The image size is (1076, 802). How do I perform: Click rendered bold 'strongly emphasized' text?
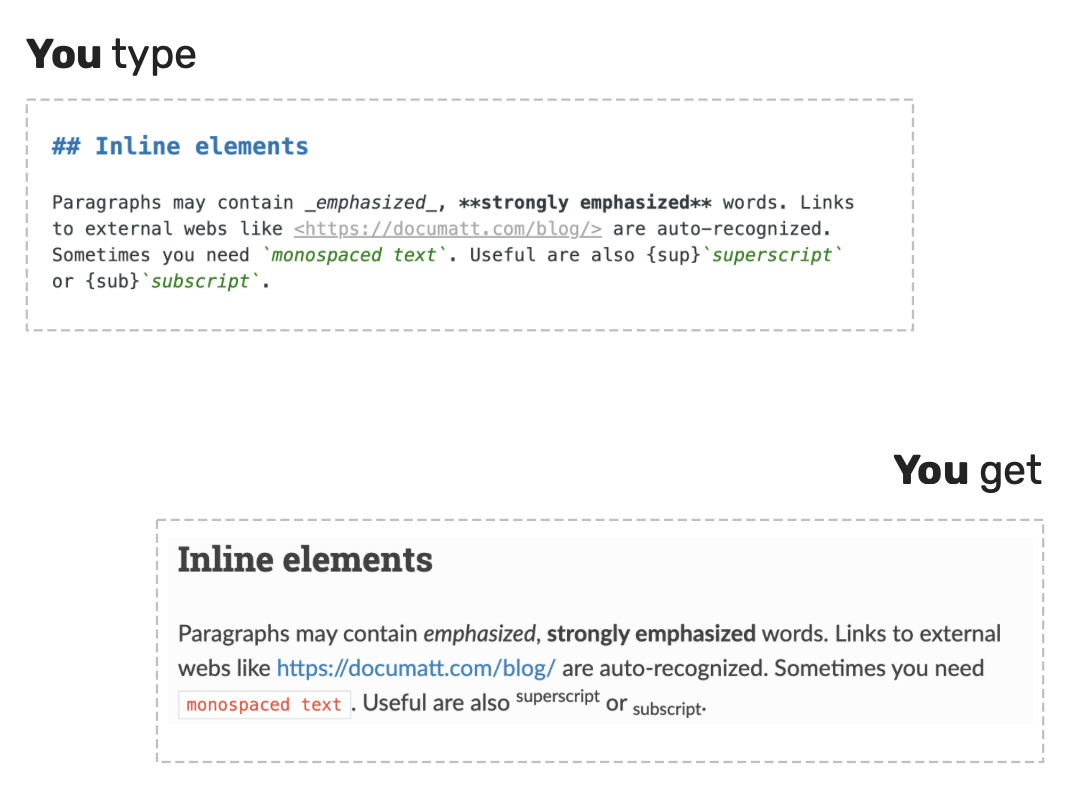[x=651, y=633]
